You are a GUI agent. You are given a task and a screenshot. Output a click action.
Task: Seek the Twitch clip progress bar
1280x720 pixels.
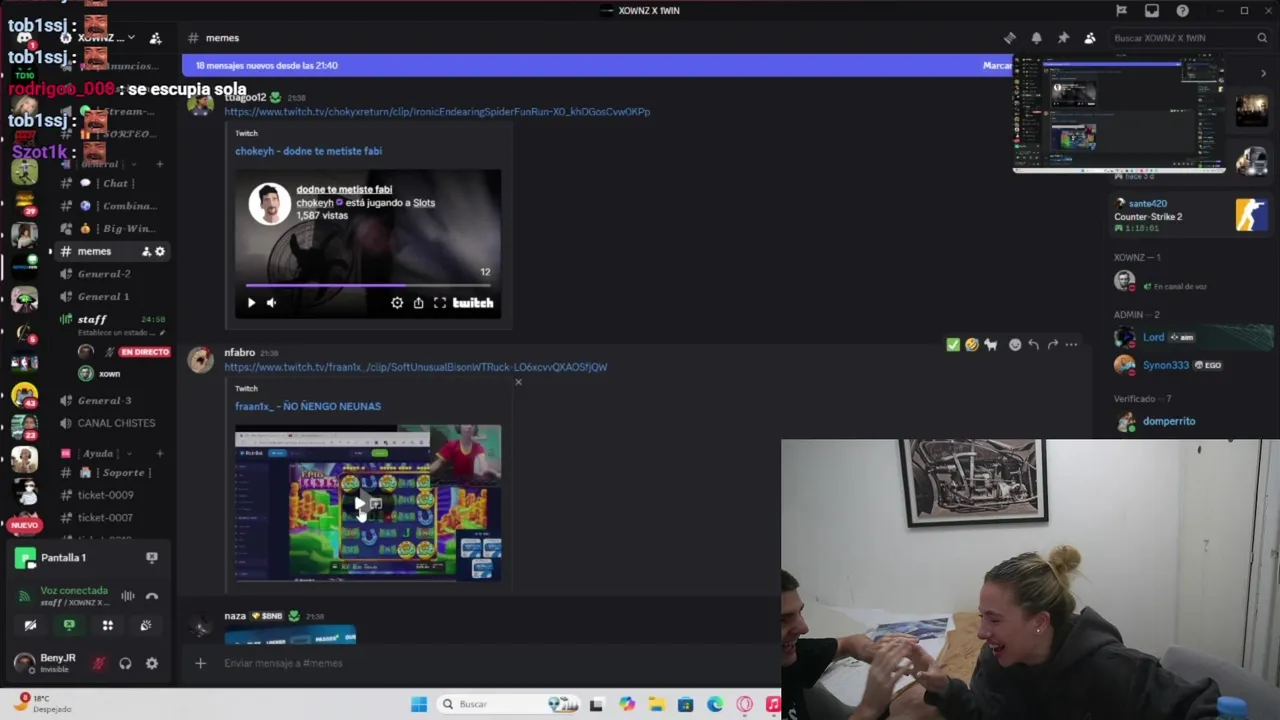coord(368,285)
